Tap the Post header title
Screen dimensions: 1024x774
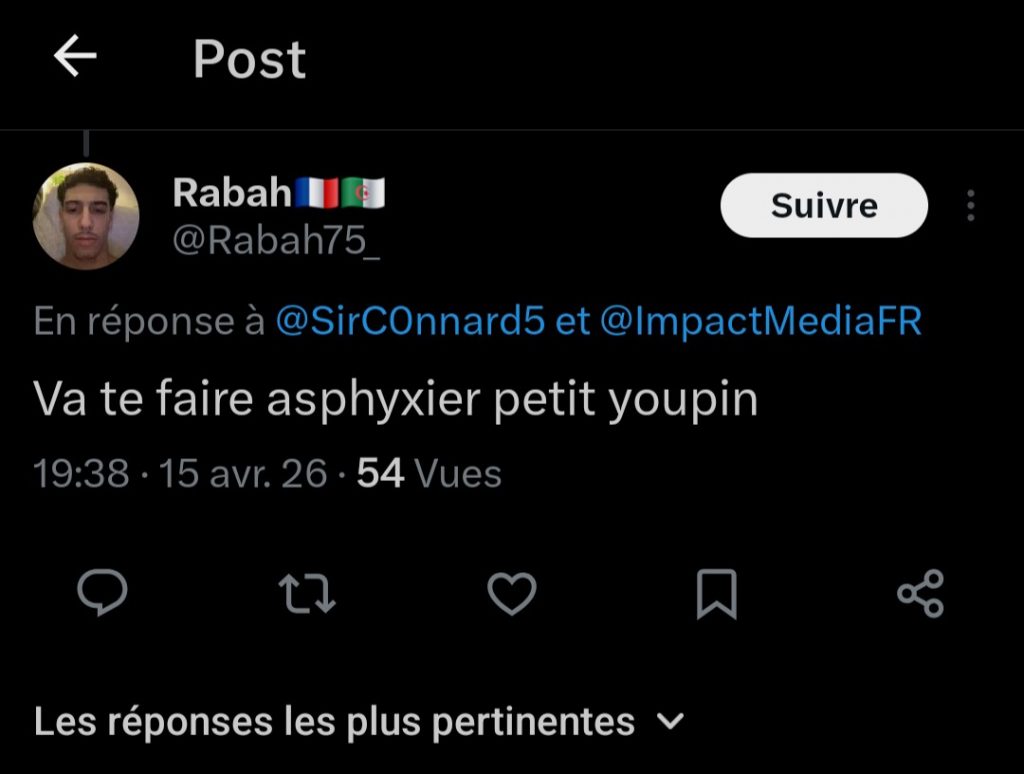pyautogui.click(x=249, y=59)
